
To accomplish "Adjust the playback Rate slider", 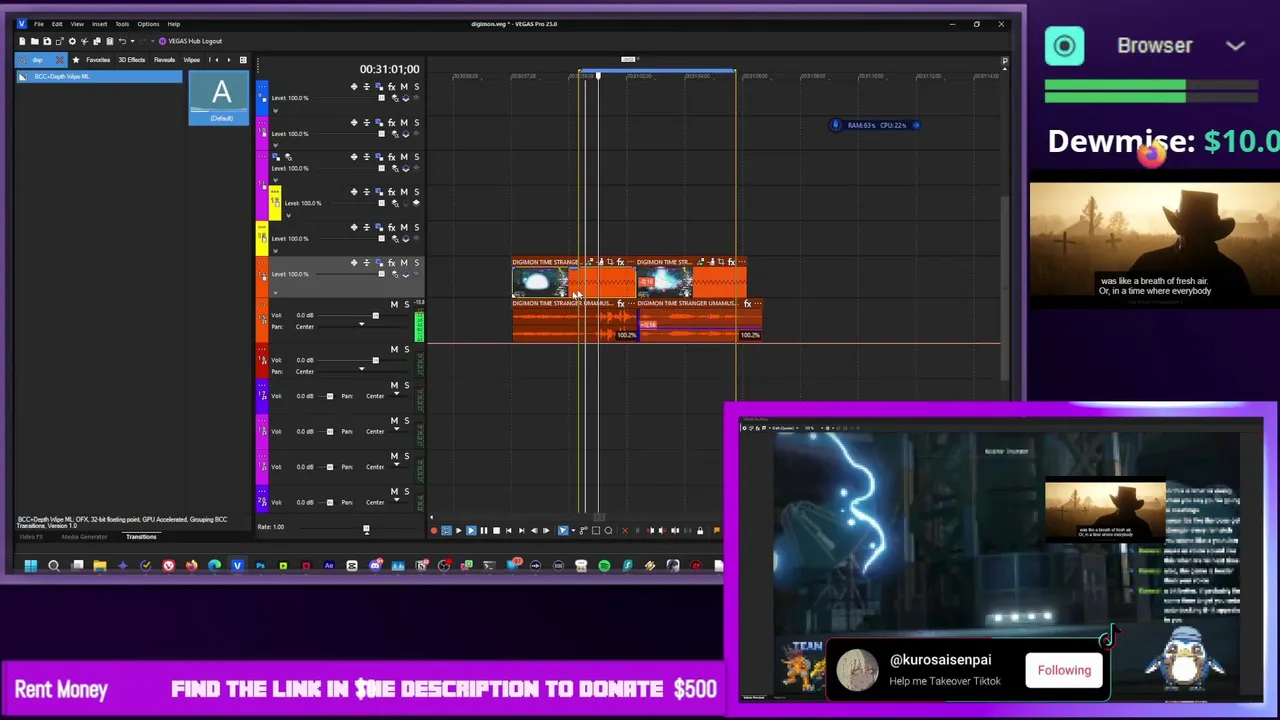I will coord(366,529).
